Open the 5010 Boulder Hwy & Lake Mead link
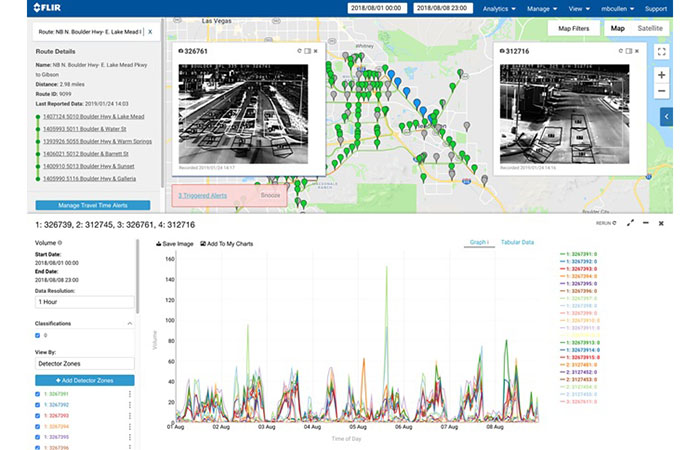700x450 pixels. pyautogui.click(x=93, y=117)
